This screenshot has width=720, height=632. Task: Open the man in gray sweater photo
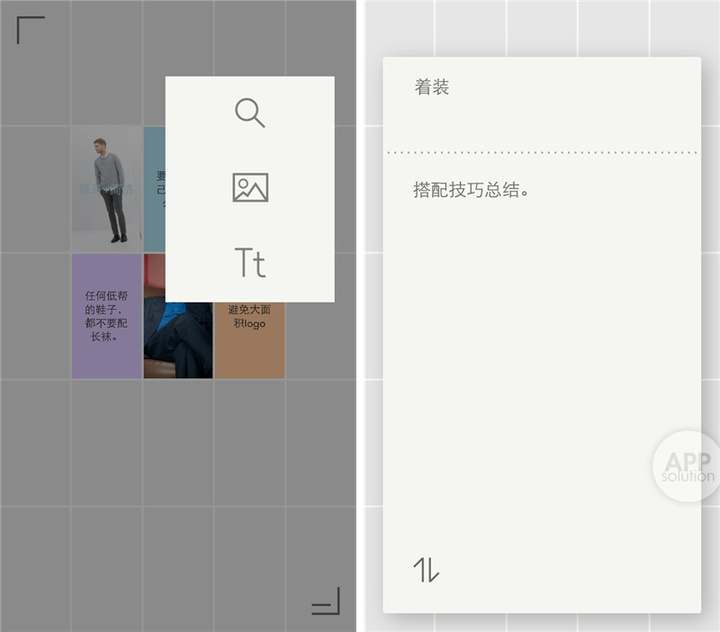pyautogui.click(x=107, y=189)
